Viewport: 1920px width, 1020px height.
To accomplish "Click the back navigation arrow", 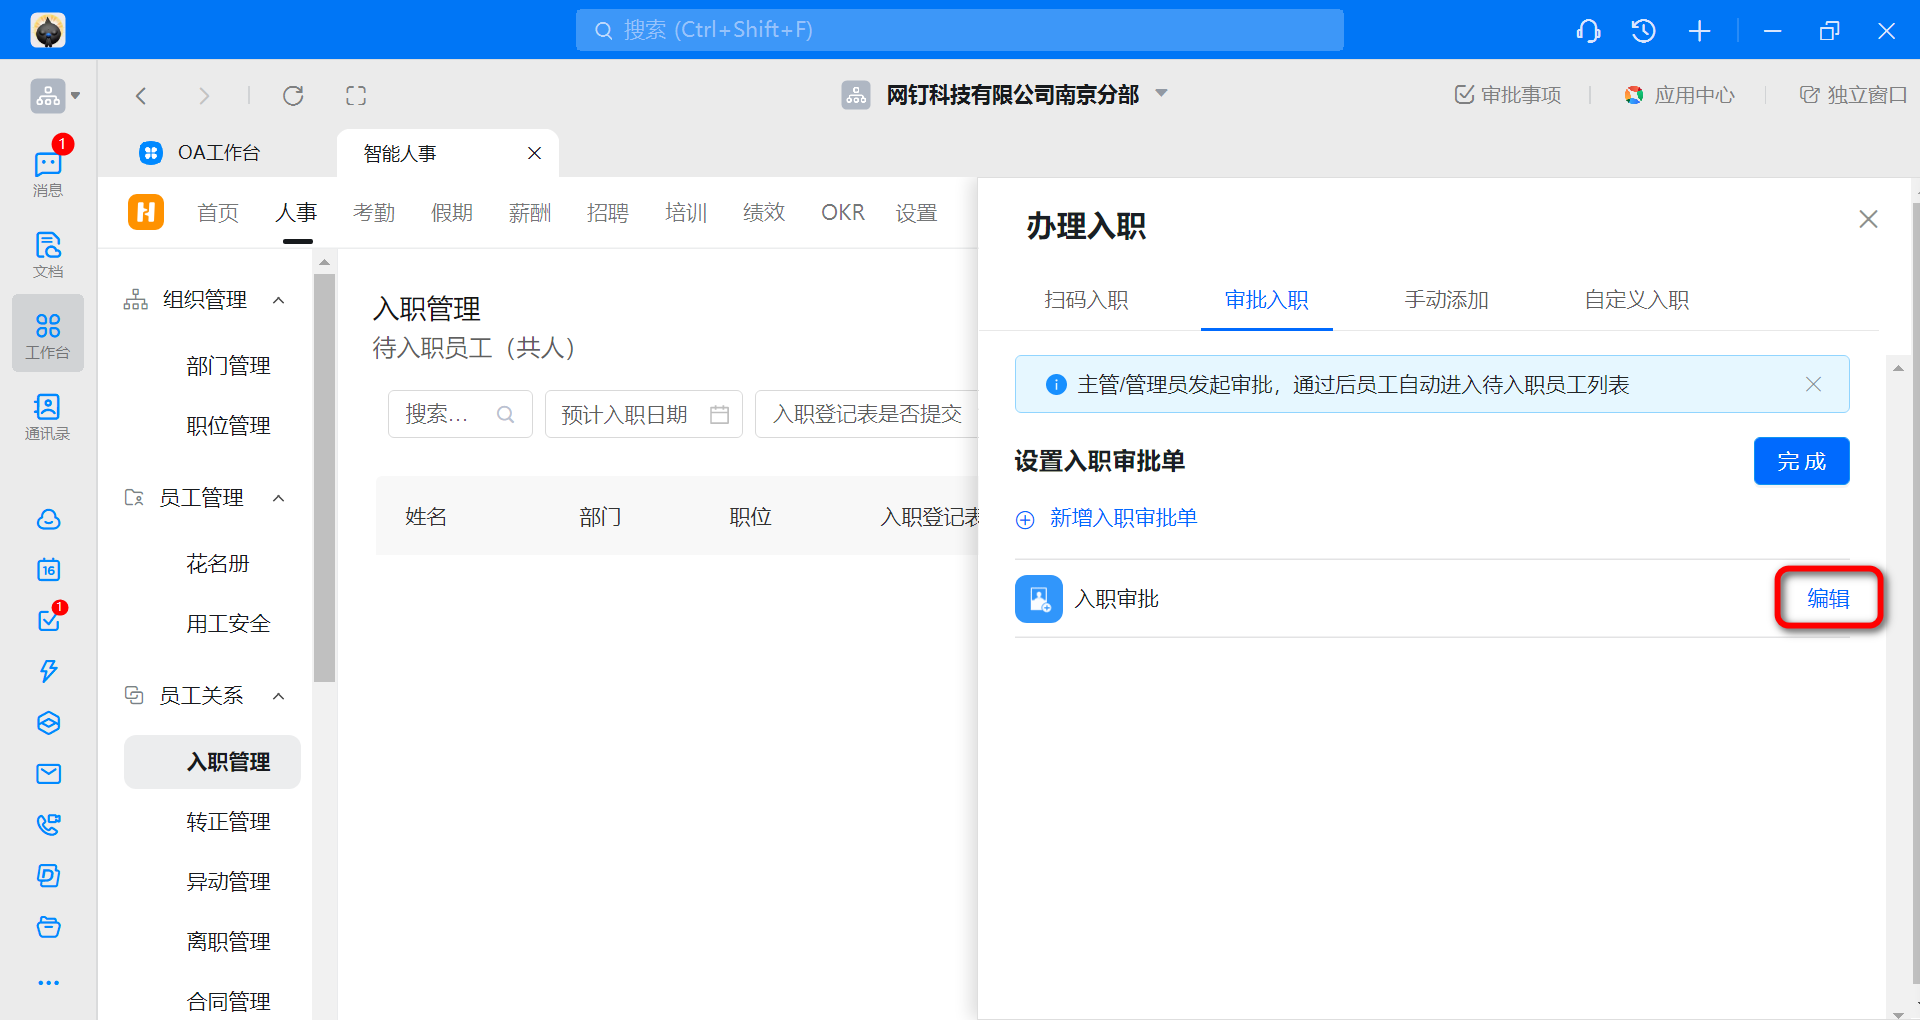I will point(141,96).
